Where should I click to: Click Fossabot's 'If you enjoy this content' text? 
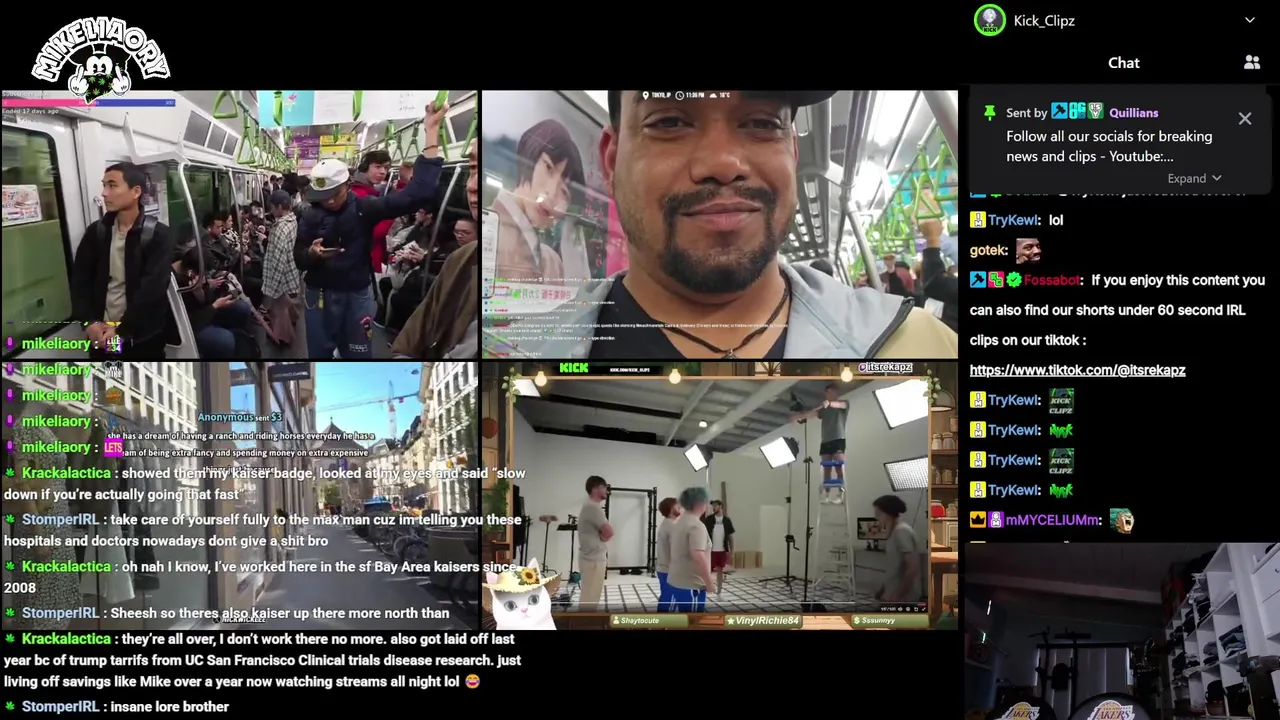[x=1117, y=310]
